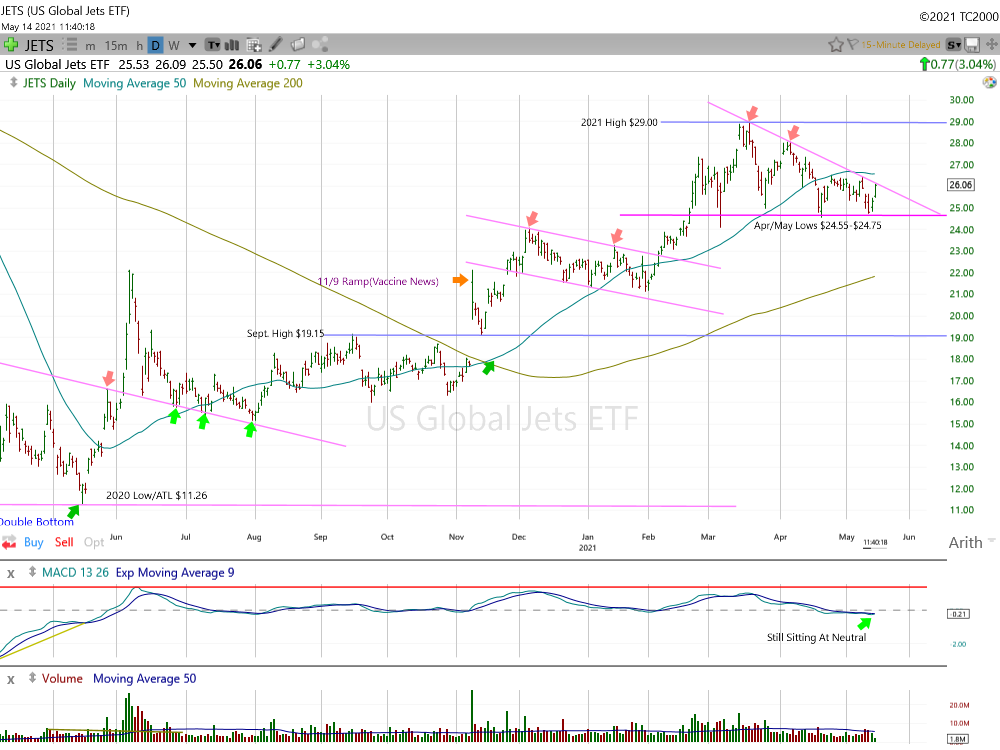1000x750 pixels.
Task: Switch to the hourly (h) timeframe
Action: pyautogui.click(x=139, y=45)
